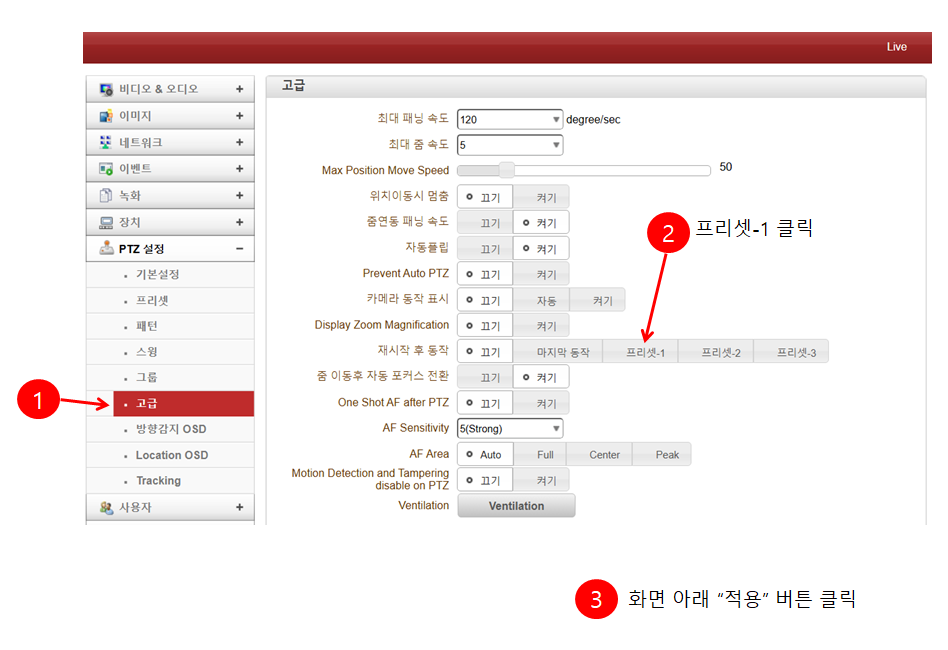
Task: Set AF Area to Center
Action: point(600,454)
